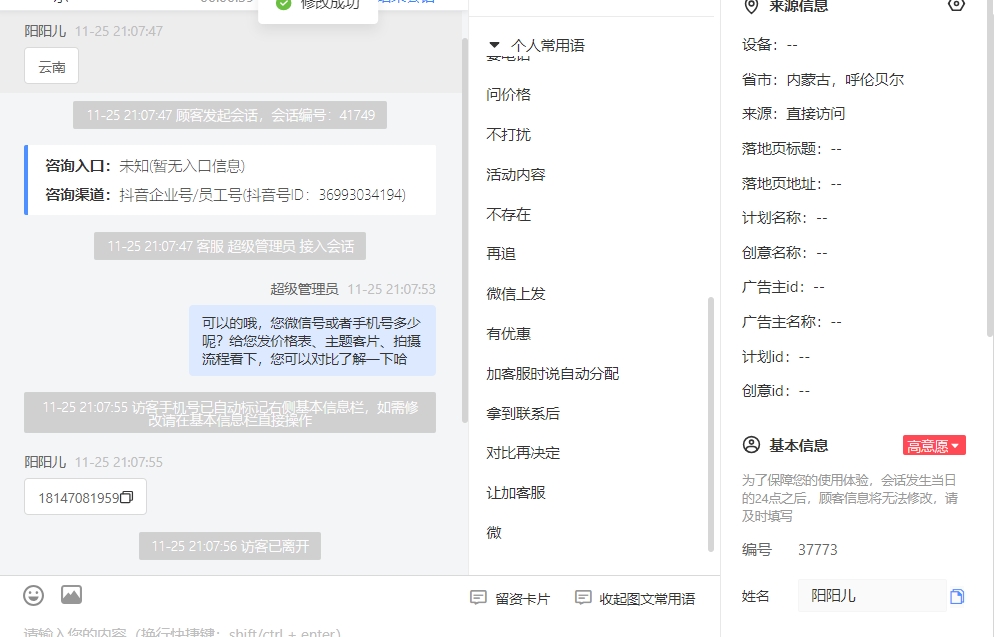Open settings icon next to 来源信息
The width and height of the screenshot is (994, 637).
pos(956,6)
